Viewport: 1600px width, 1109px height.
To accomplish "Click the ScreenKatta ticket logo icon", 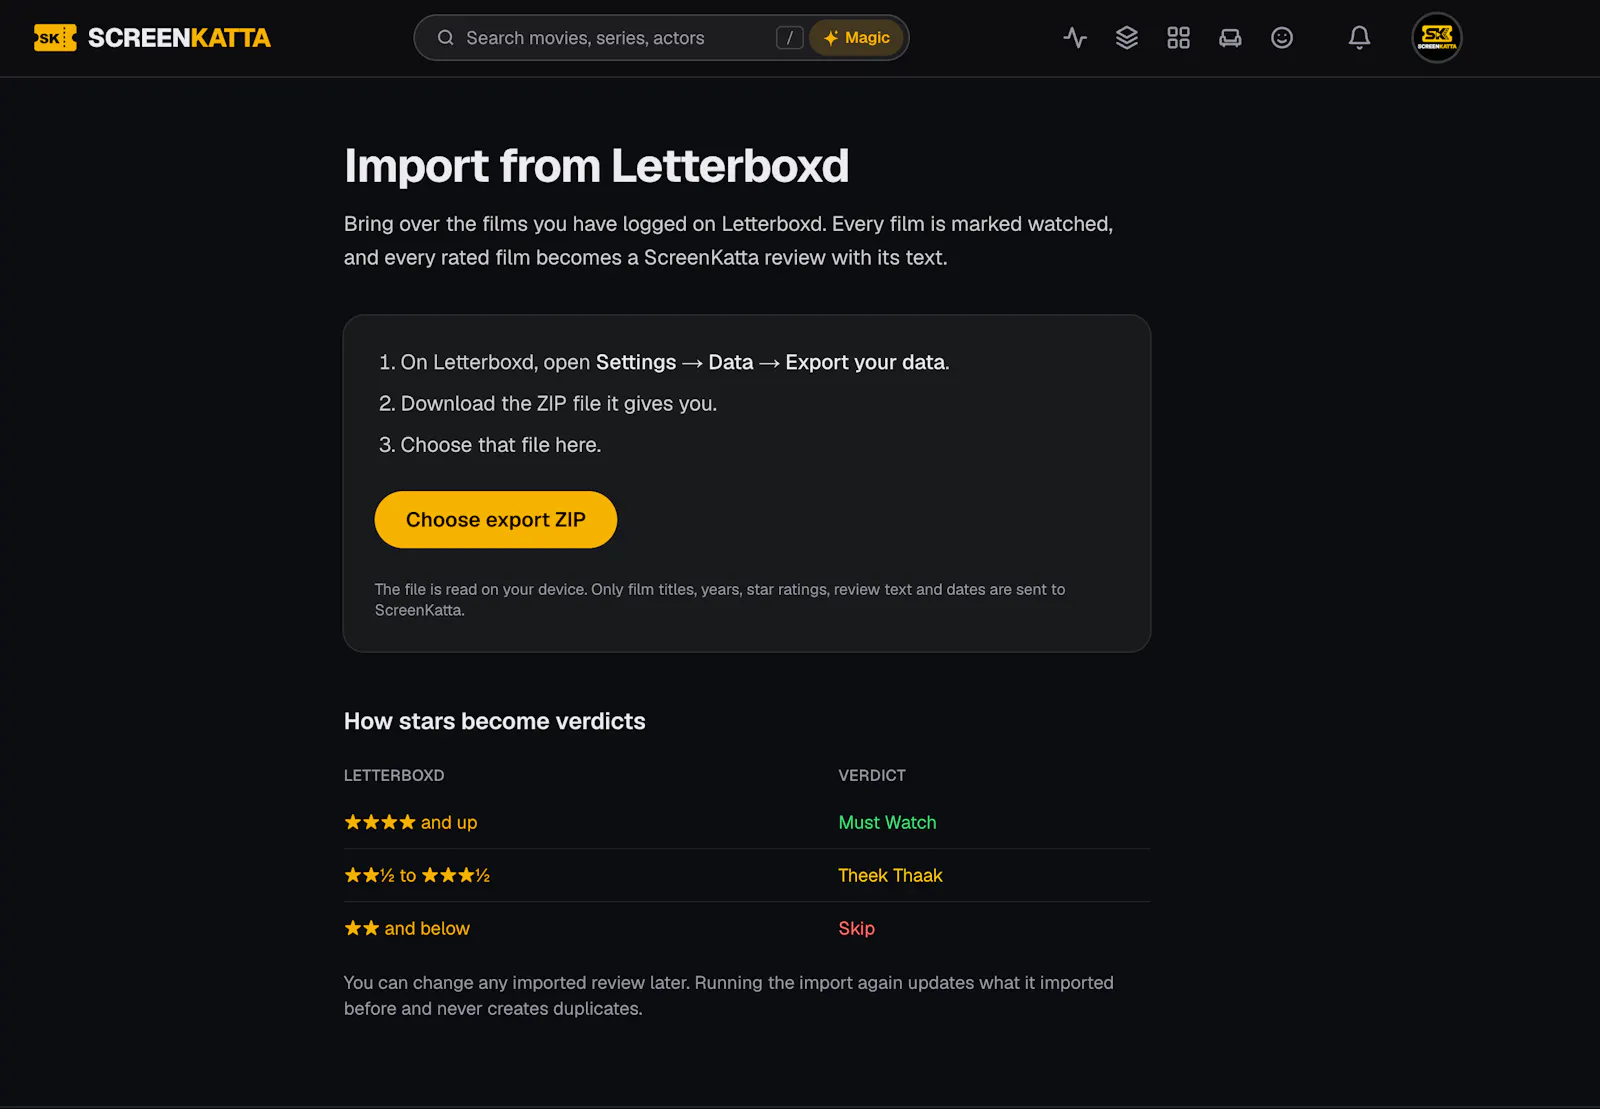I will tap(55, 38).
